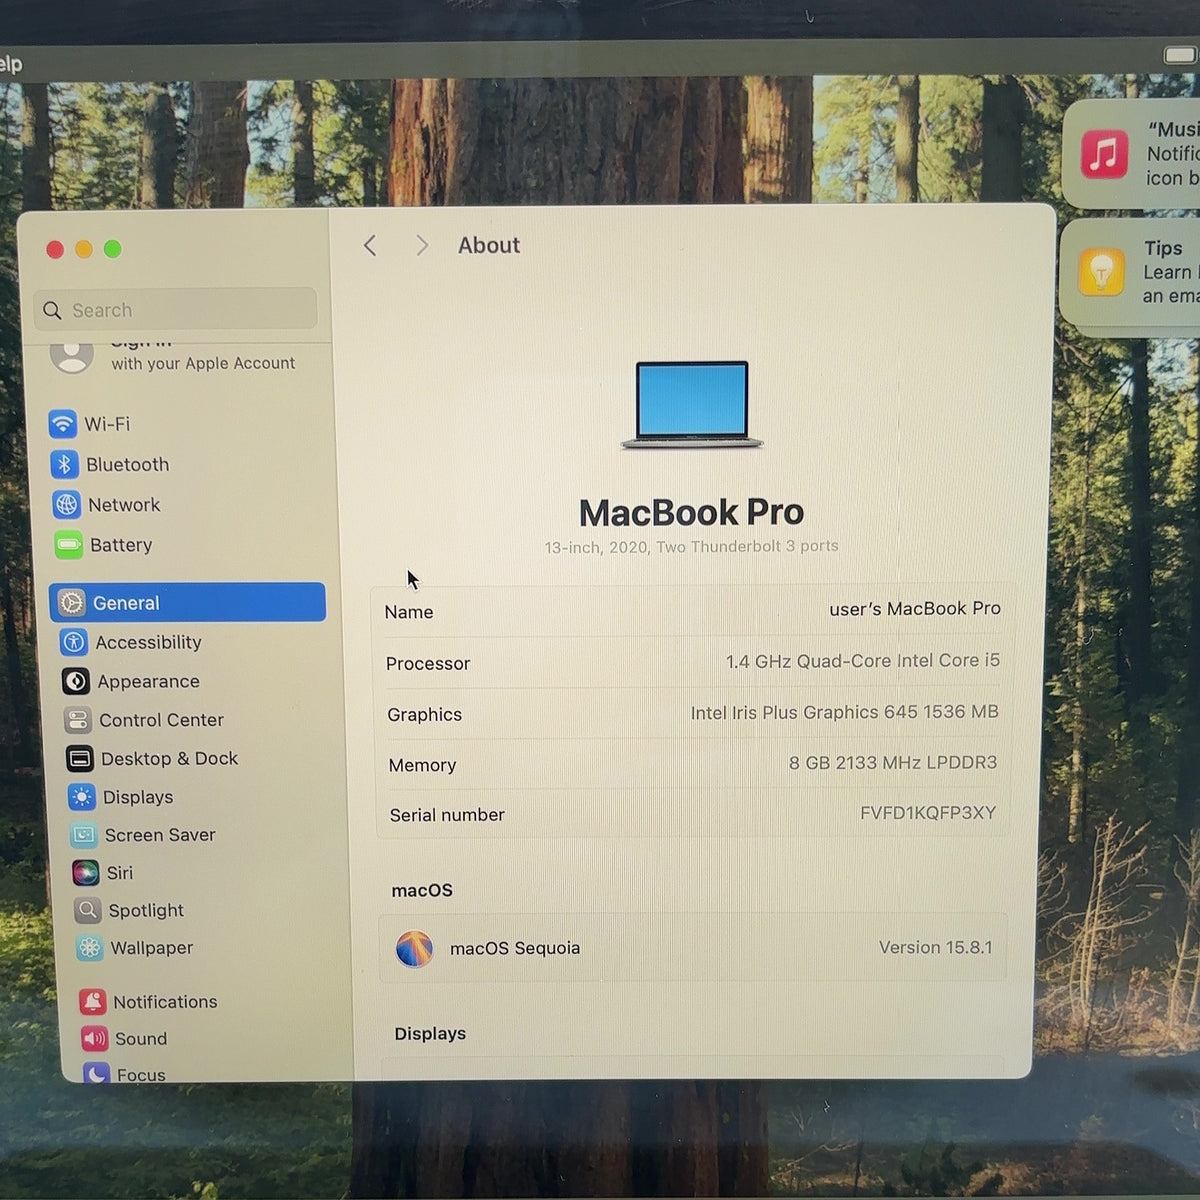Open Accessibility settings
This screenshot has height=1200, width=1200.
point(131,642)
